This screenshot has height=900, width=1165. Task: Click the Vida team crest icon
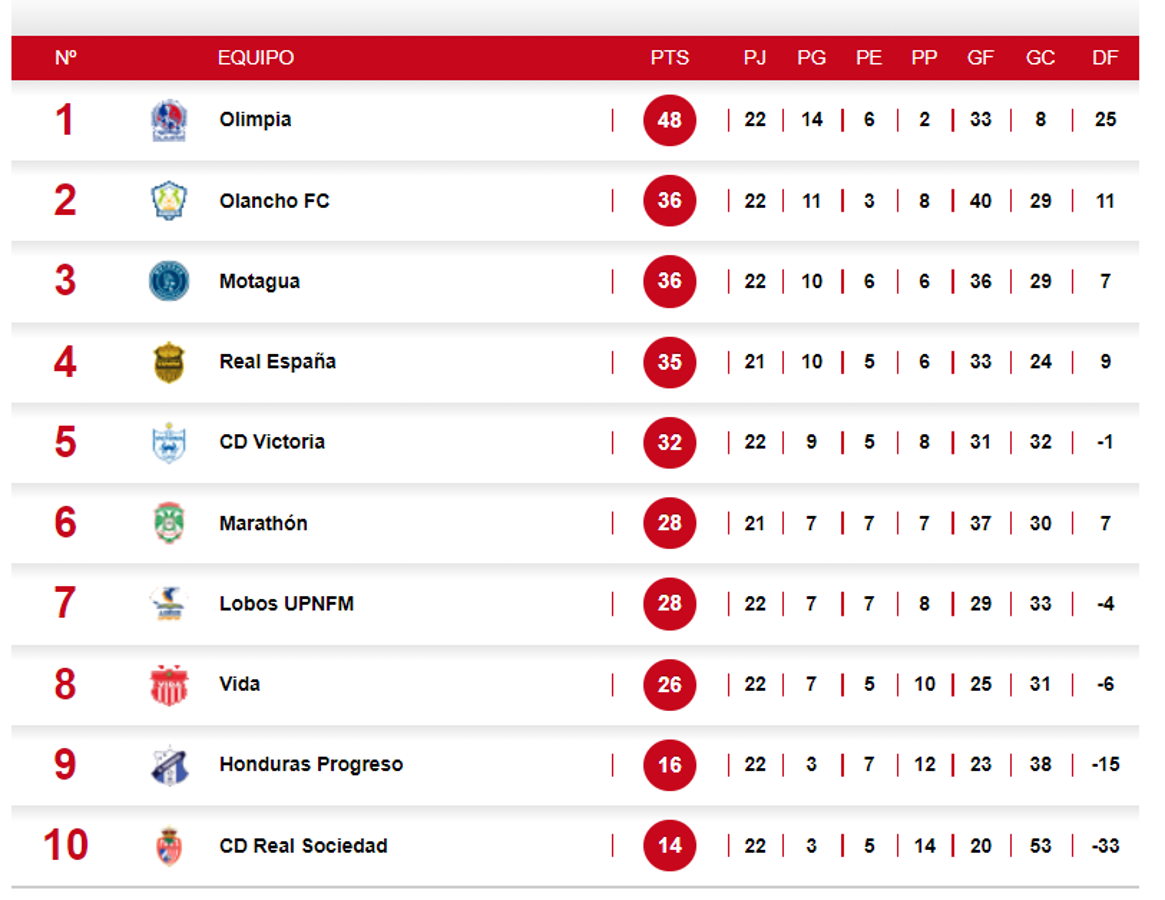(x=168, y=685)
